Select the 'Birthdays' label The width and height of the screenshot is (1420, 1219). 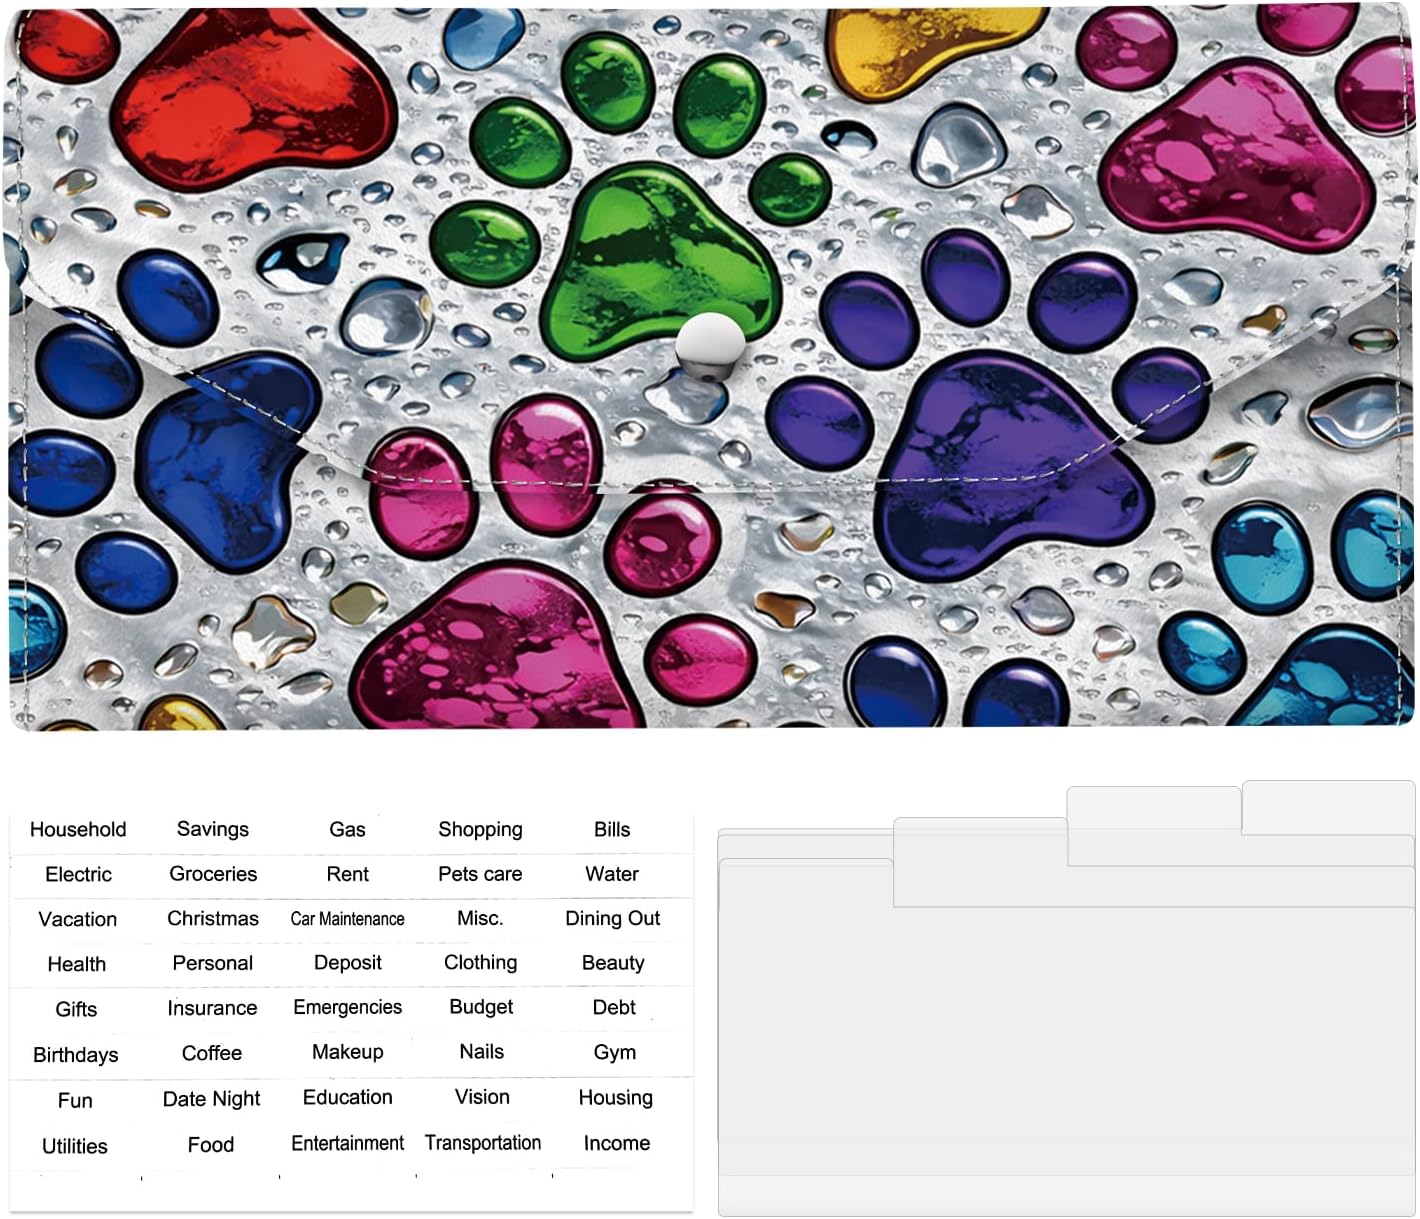[75, 1055]
